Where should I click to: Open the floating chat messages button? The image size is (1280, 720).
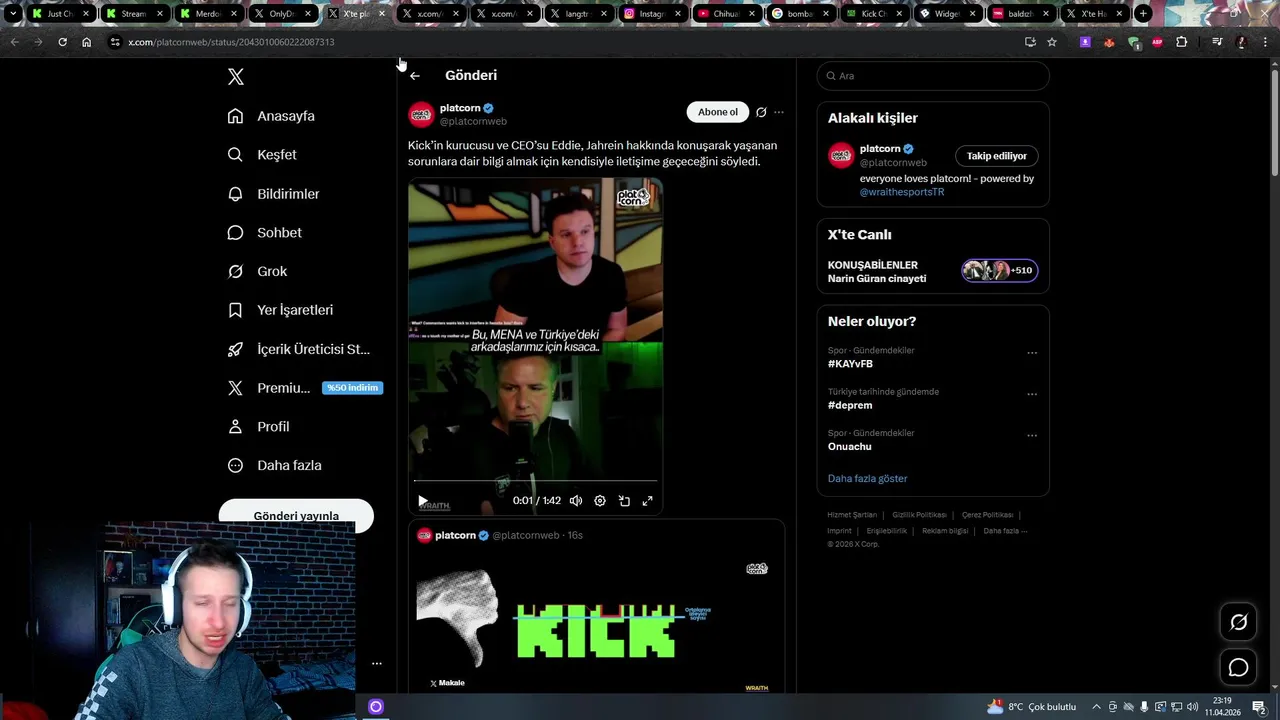pos(1238,668)
